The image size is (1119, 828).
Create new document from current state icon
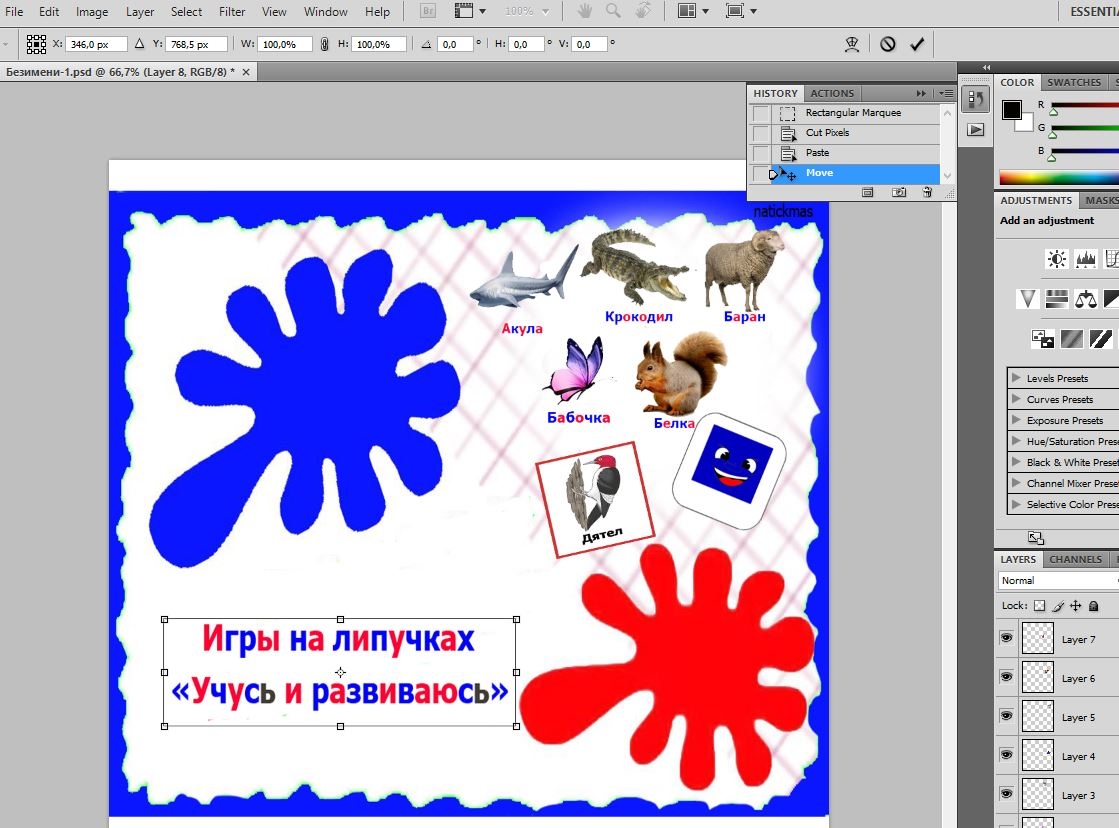click(867, 192)
